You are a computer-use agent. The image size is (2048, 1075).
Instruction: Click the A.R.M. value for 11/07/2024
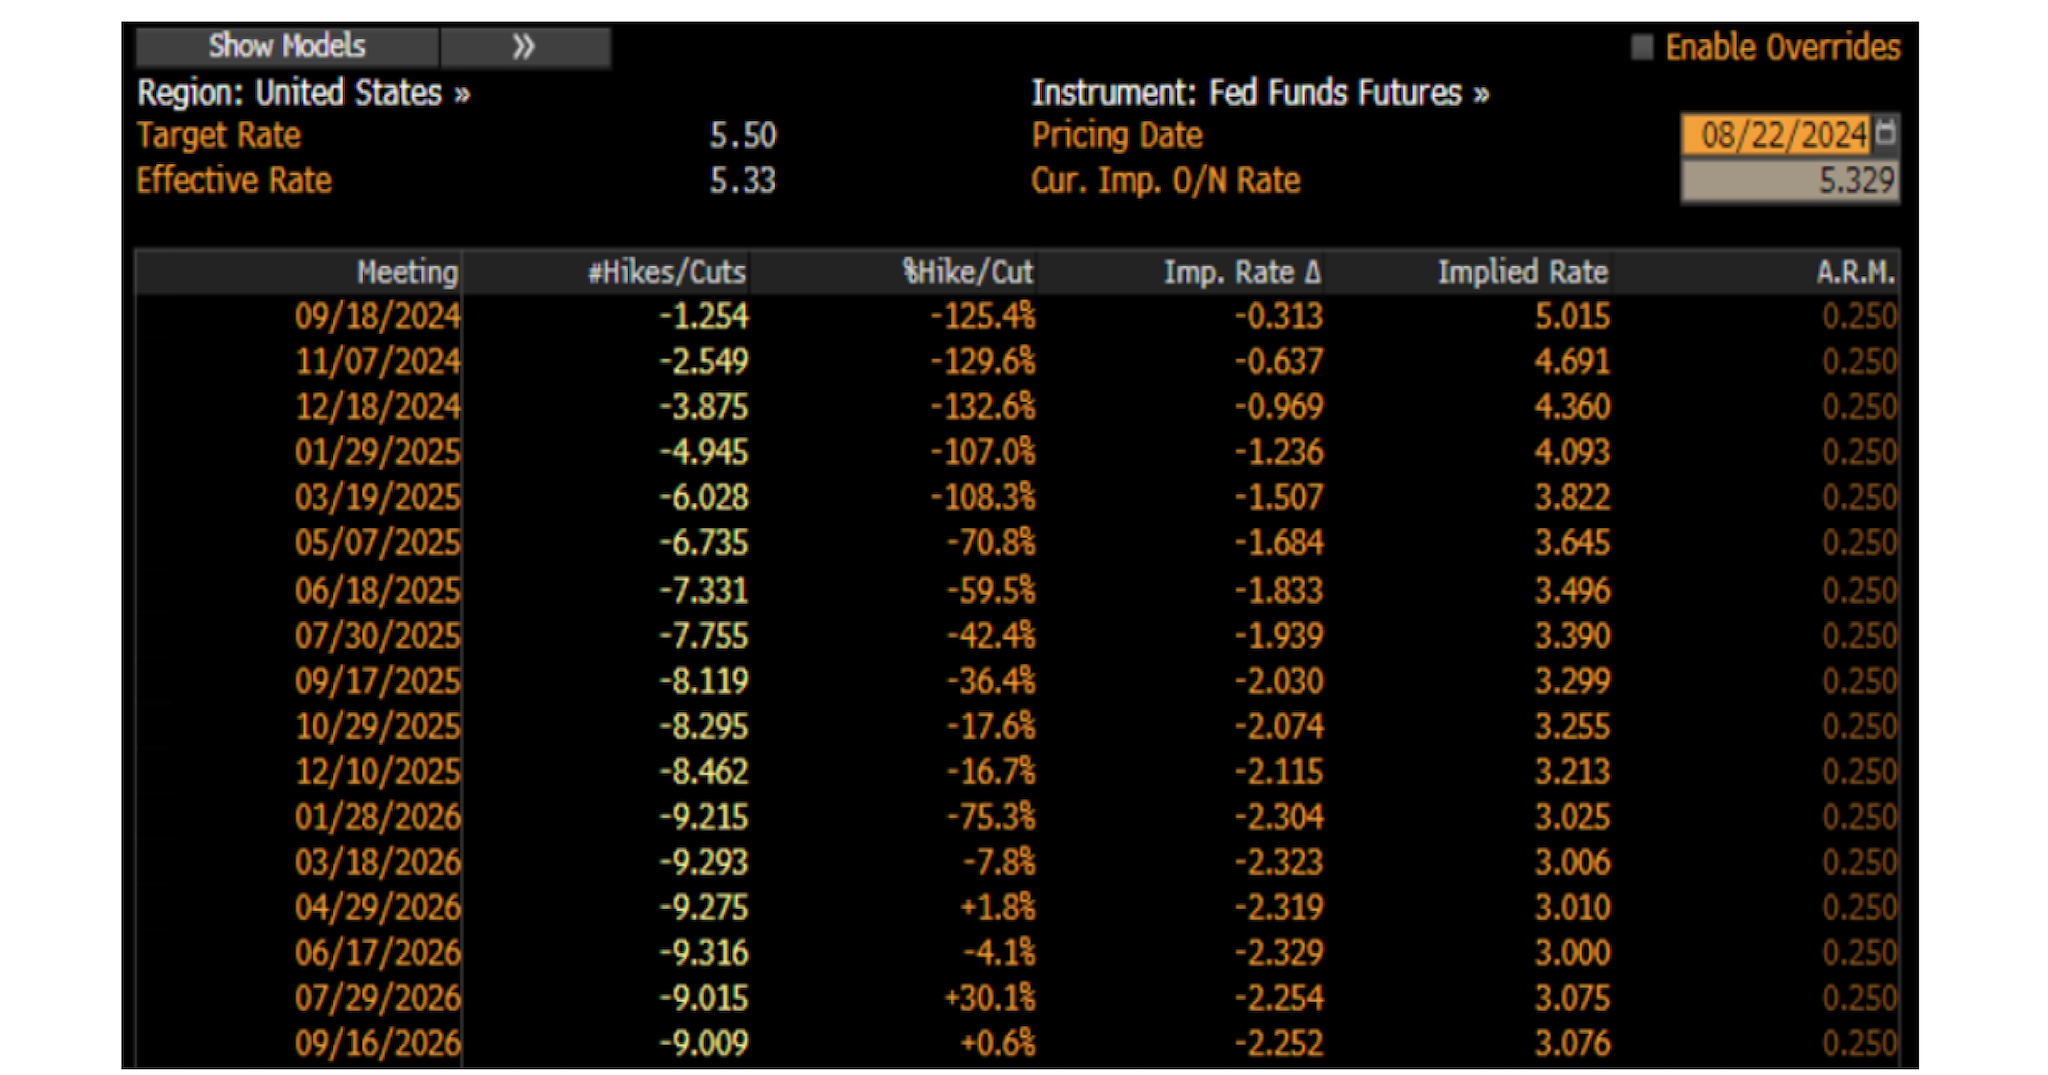pos(1858,361)
